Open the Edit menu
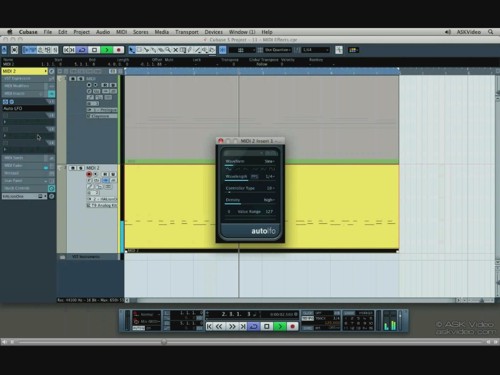The height and width of the screenshot is (375, 500). pos(63,32)
